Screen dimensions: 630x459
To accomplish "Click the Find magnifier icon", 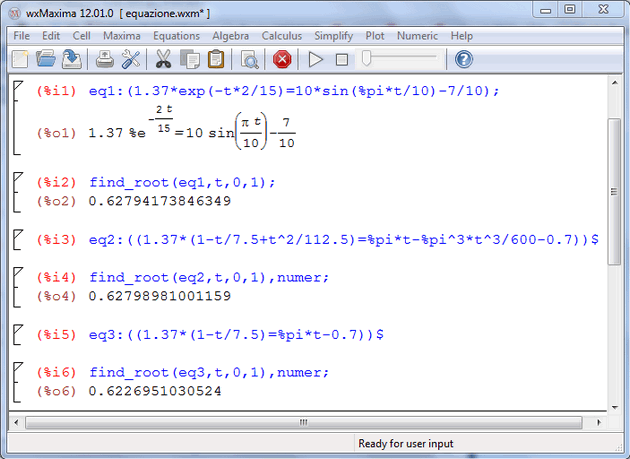I will (x=249, y=60).
